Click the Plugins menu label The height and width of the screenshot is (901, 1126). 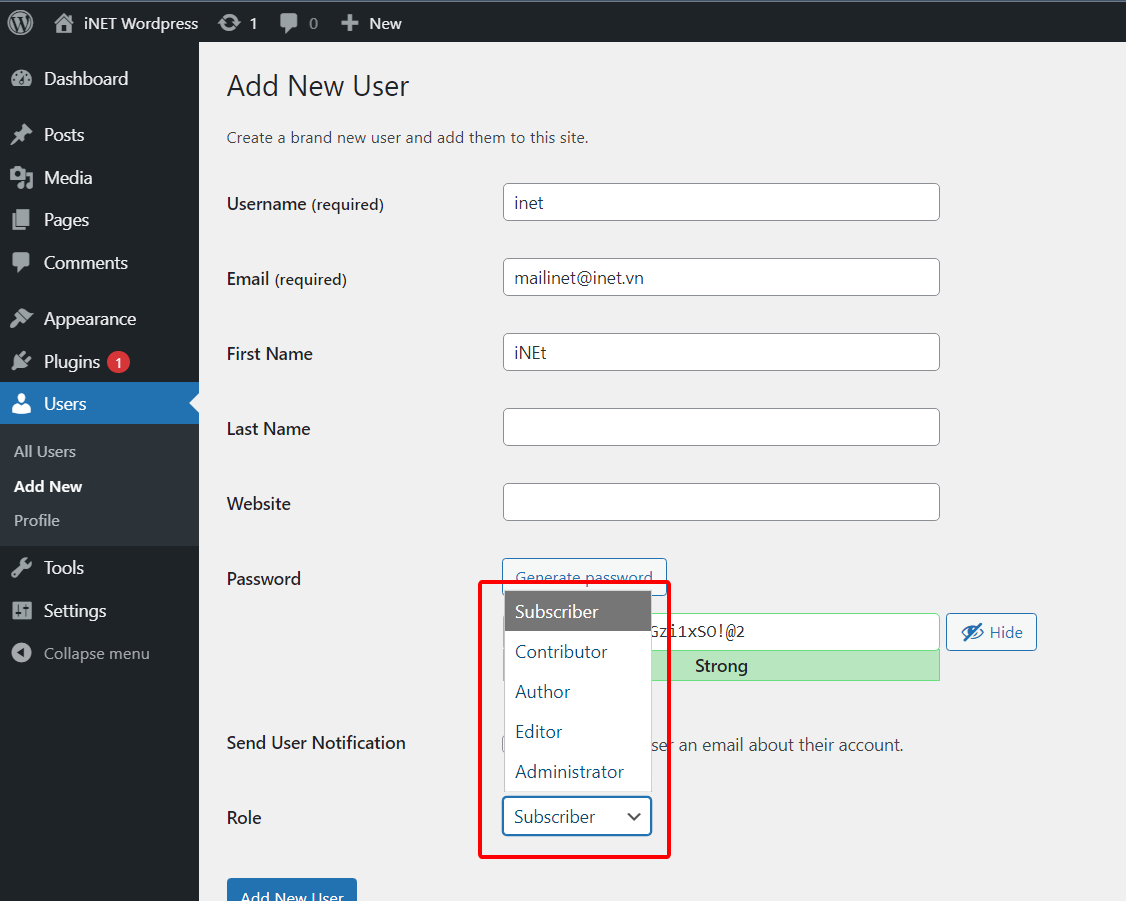tap(72, 362)
